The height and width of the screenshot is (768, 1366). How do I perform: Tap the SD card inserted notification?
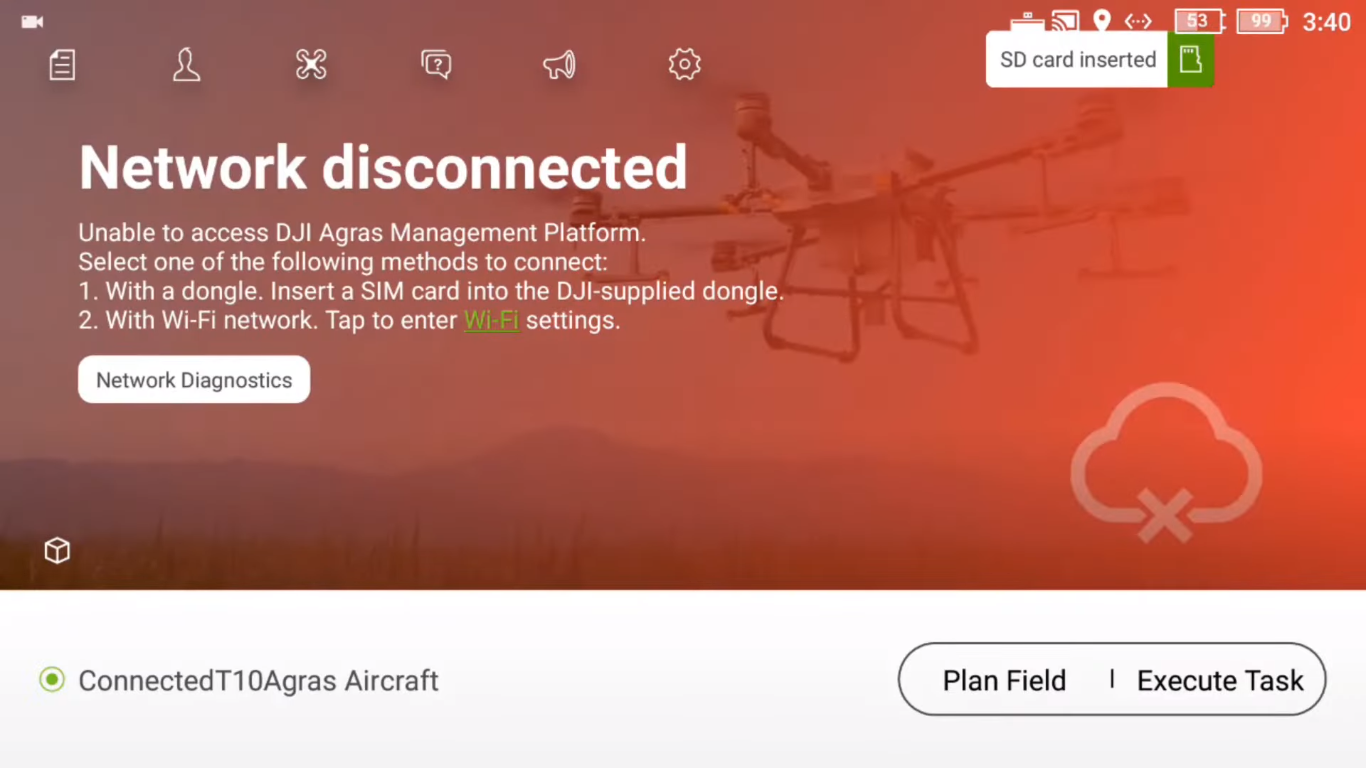[x=1077, y=60]
